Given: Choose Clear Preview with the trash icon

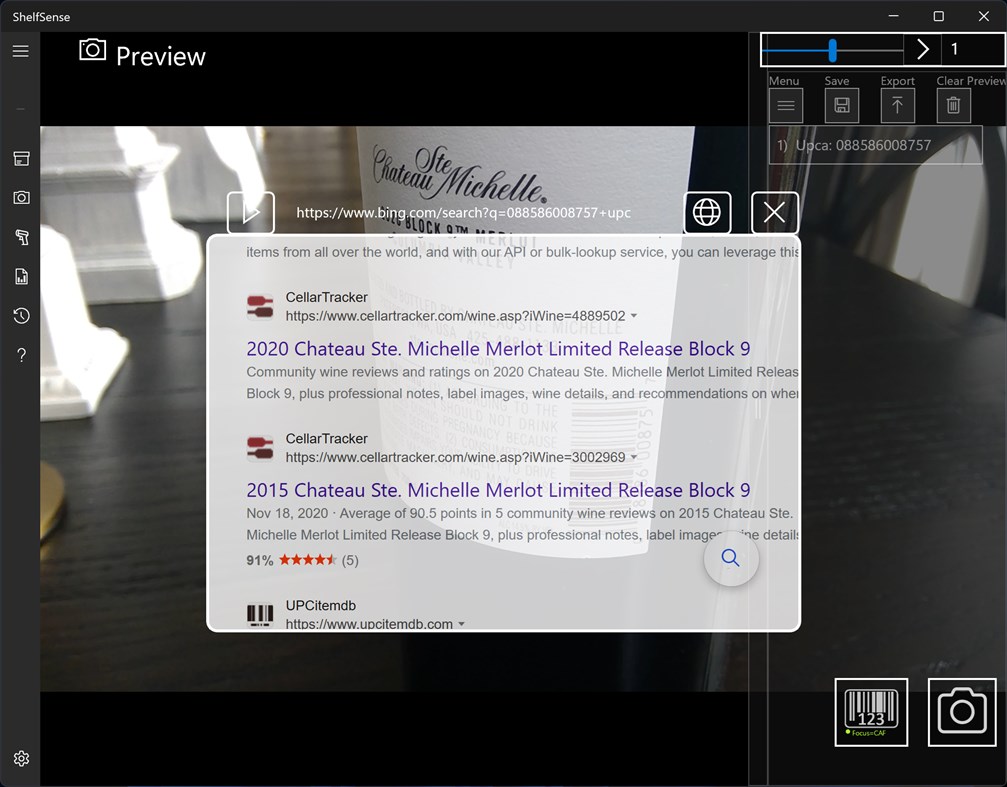Looking at the screenshot, I should (x=952, y=104).
